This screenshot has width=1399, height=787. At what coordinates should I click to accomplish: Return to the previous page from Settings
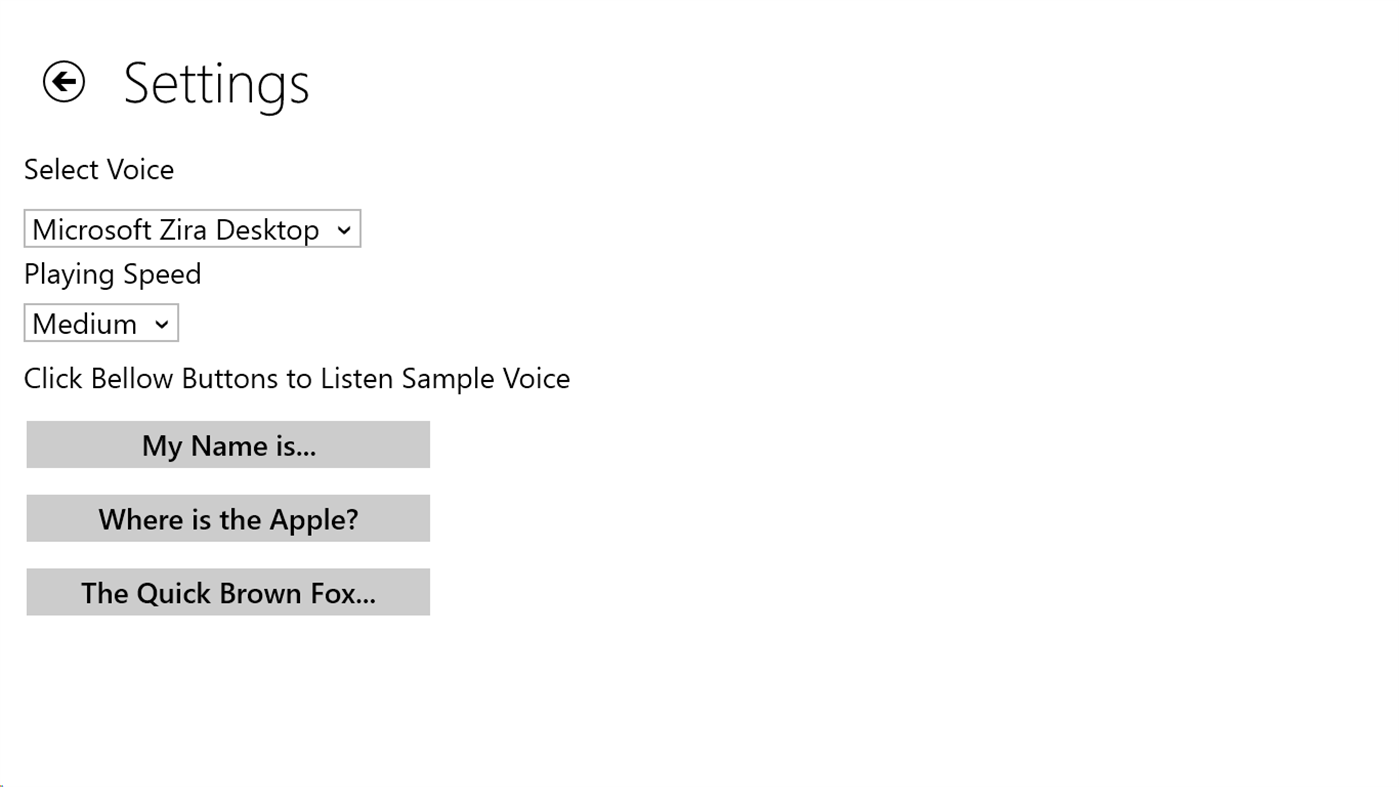pos(64,82)
